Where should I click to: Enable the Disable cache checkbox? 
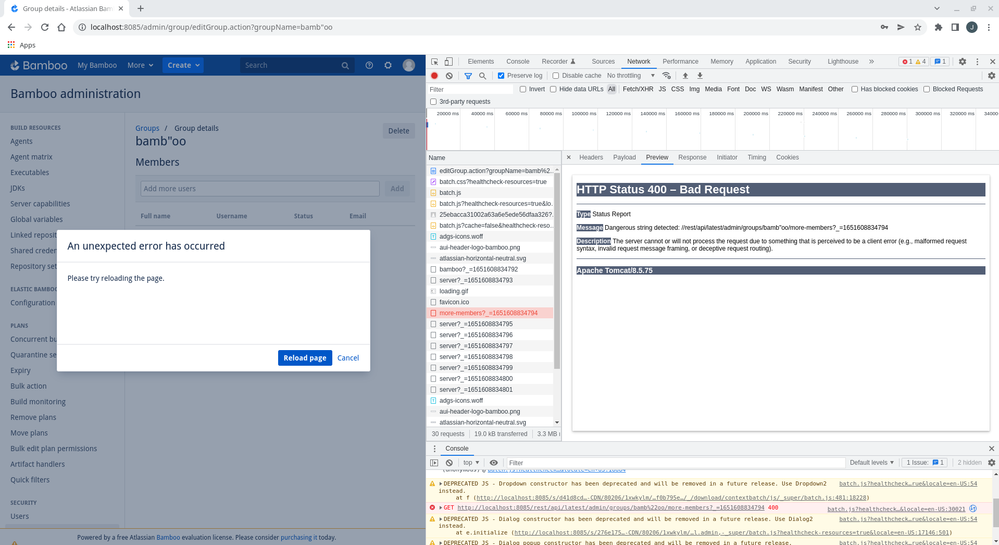[556, 76]
